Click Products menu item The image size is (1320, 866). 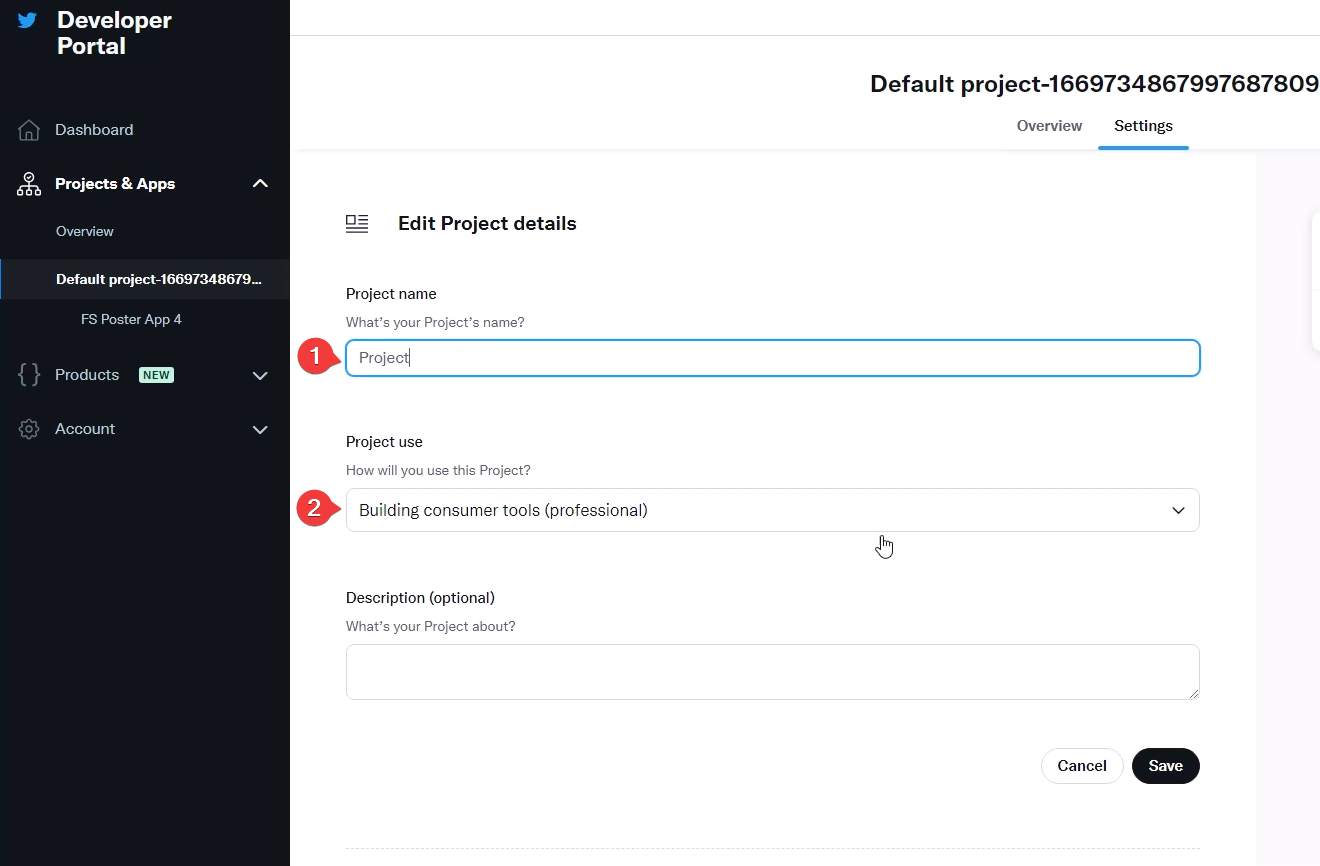[x=87, y=375]
